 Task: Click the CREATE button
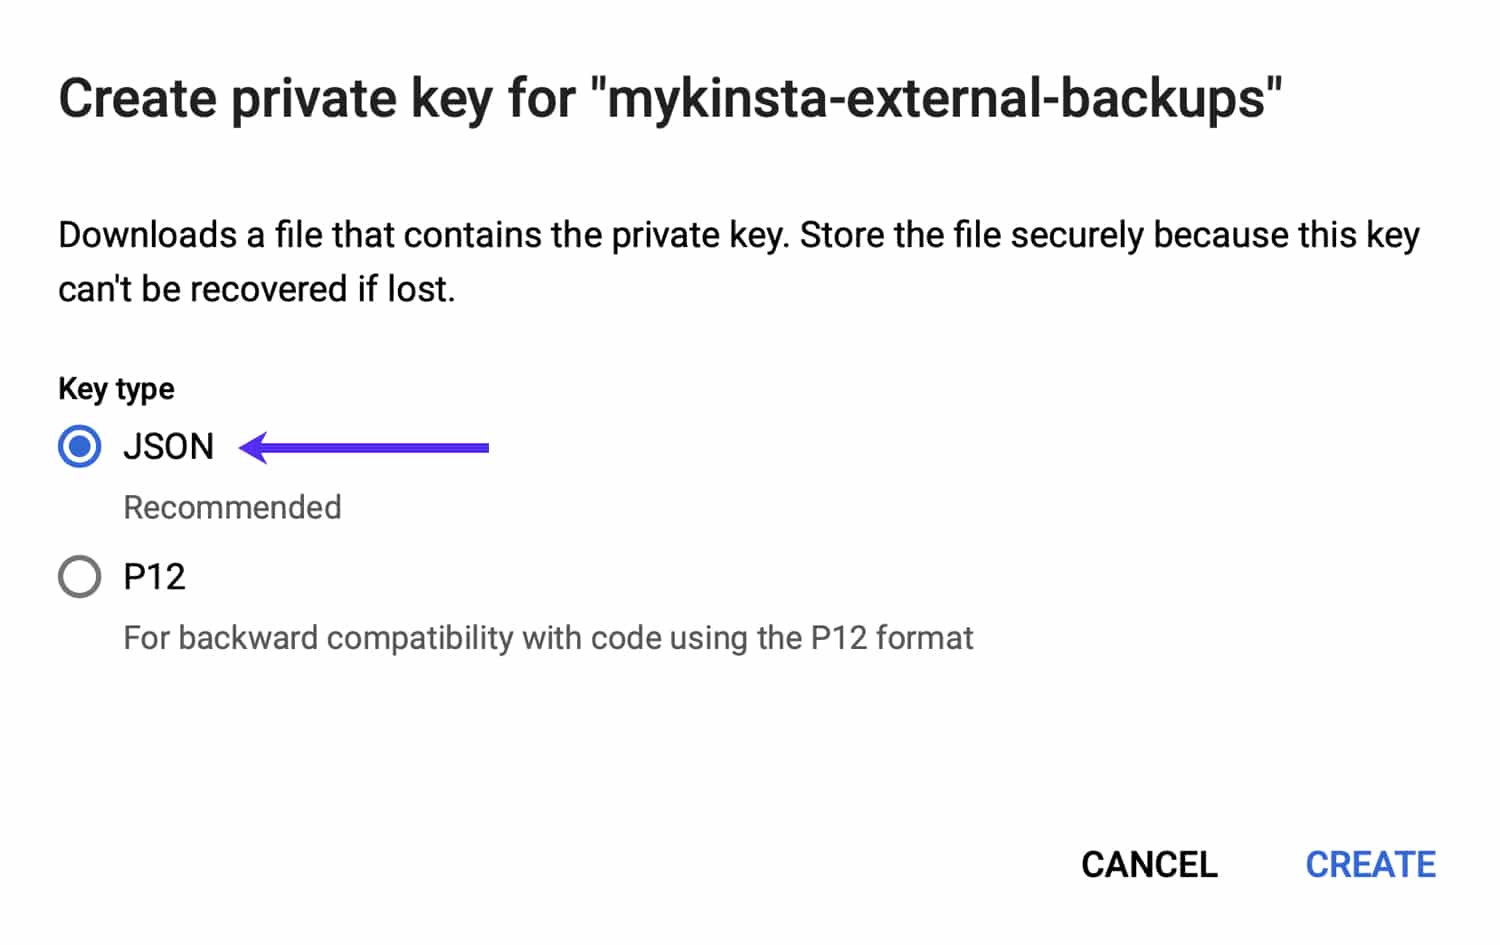(x=1370, y=864)
